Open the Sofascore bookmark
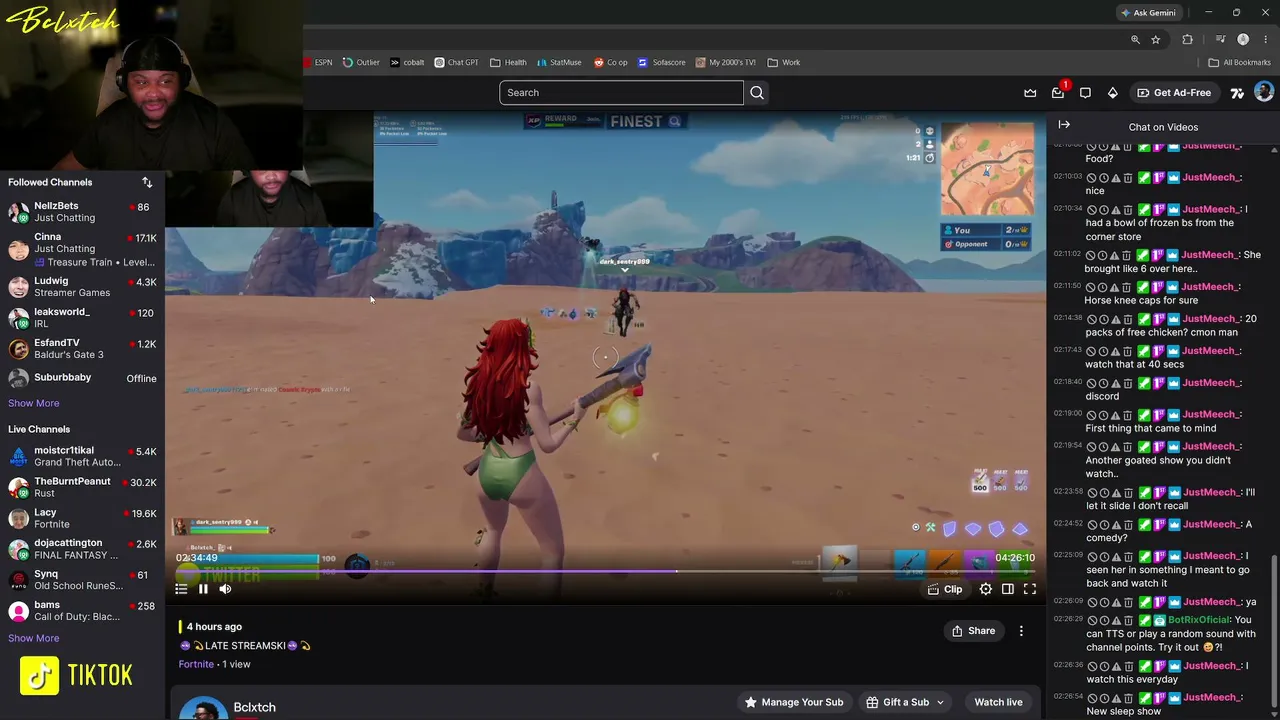Viewport: 1280px width, 720px height. [662, 62]
